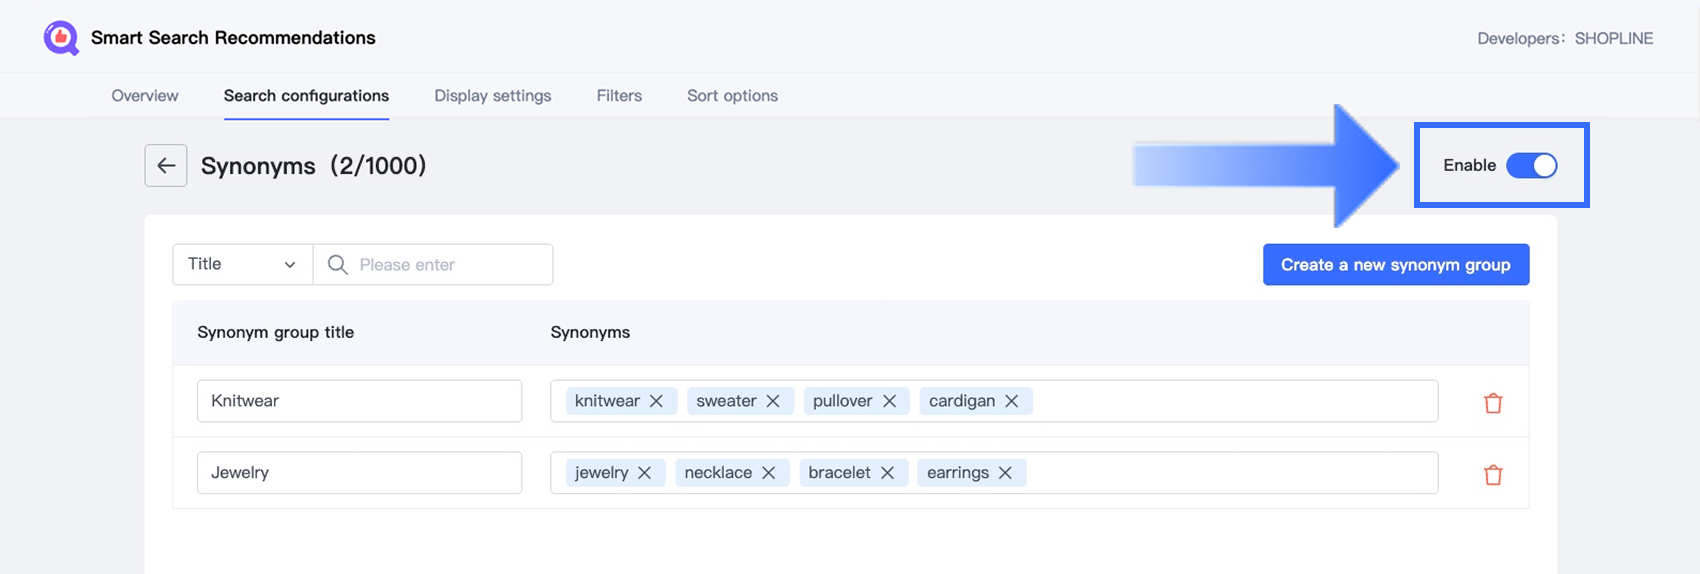Remove the pullover synonym tag

[889, 401]
